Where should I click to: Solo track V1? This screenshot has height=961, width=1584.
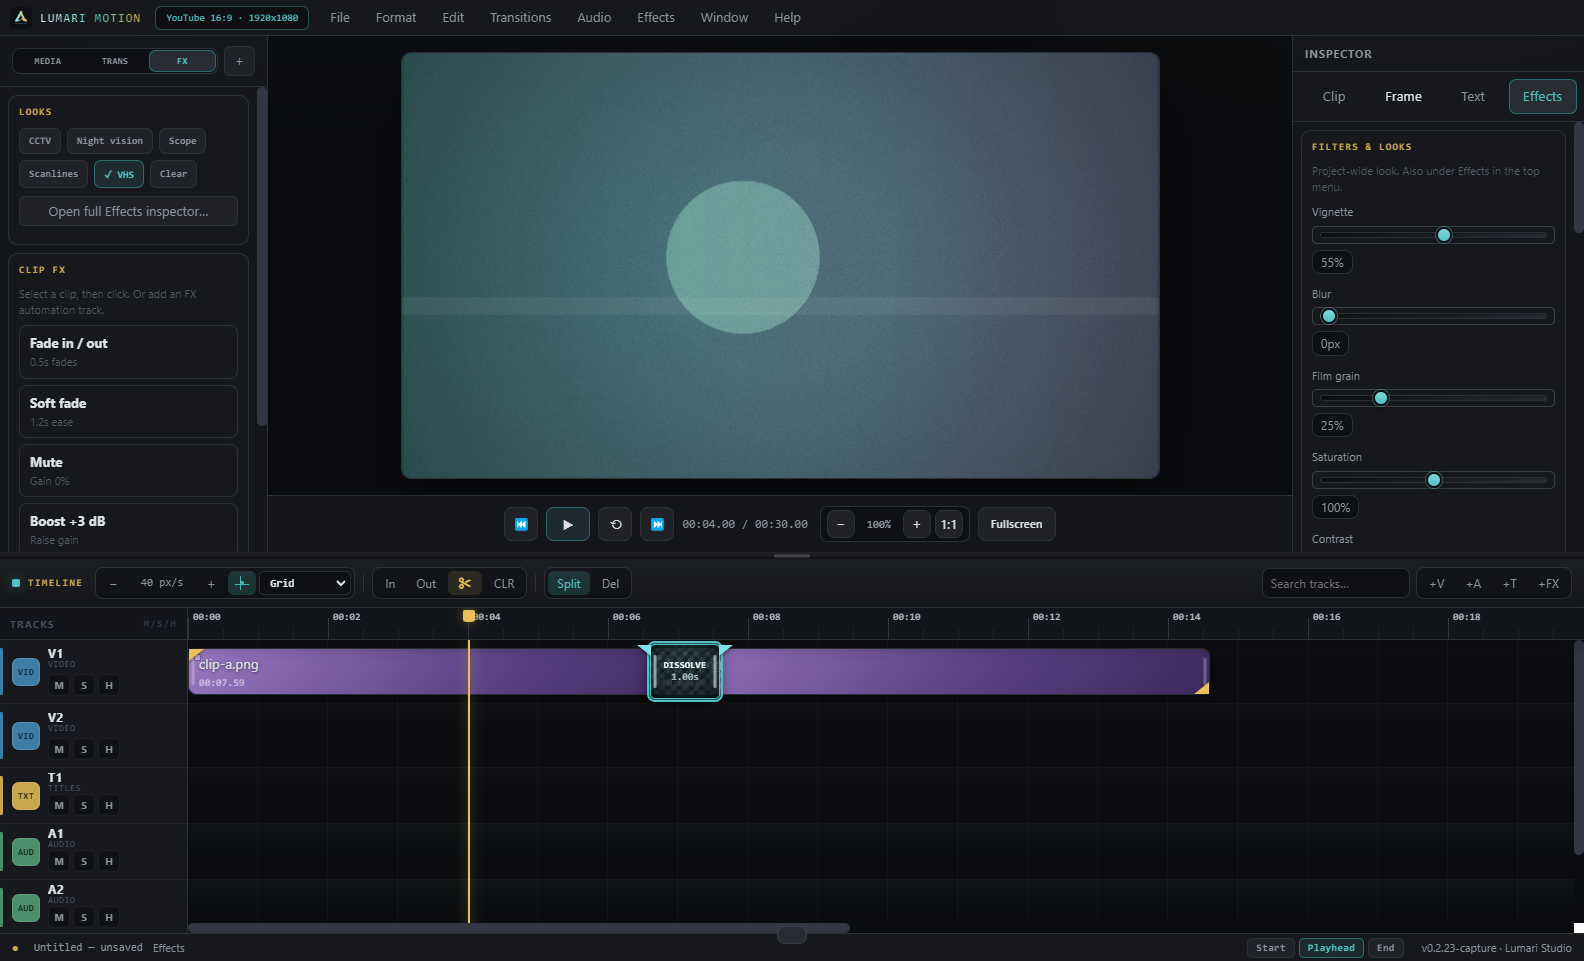tap(84, 685)
